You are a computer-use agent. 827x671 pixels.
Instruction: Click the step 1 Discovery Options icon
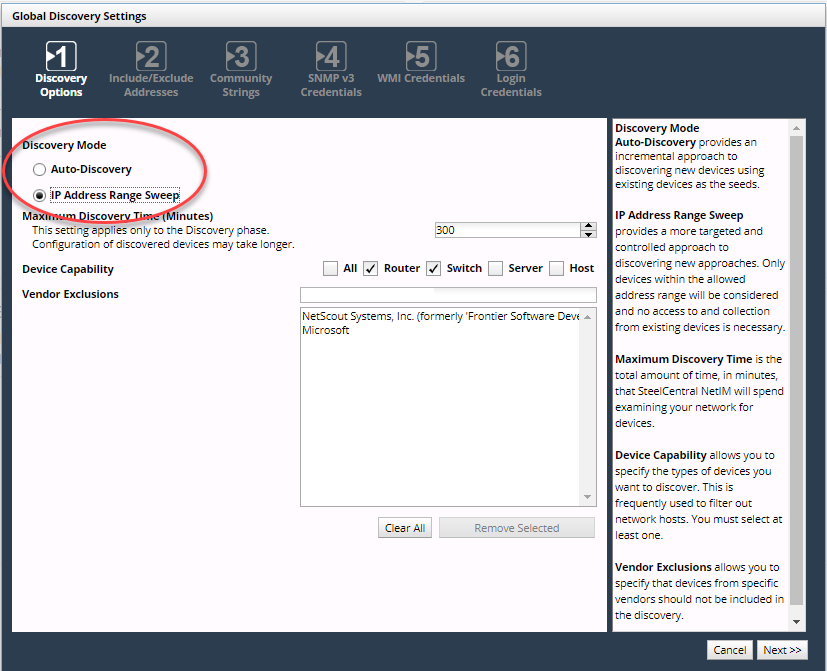coord(61,56)
